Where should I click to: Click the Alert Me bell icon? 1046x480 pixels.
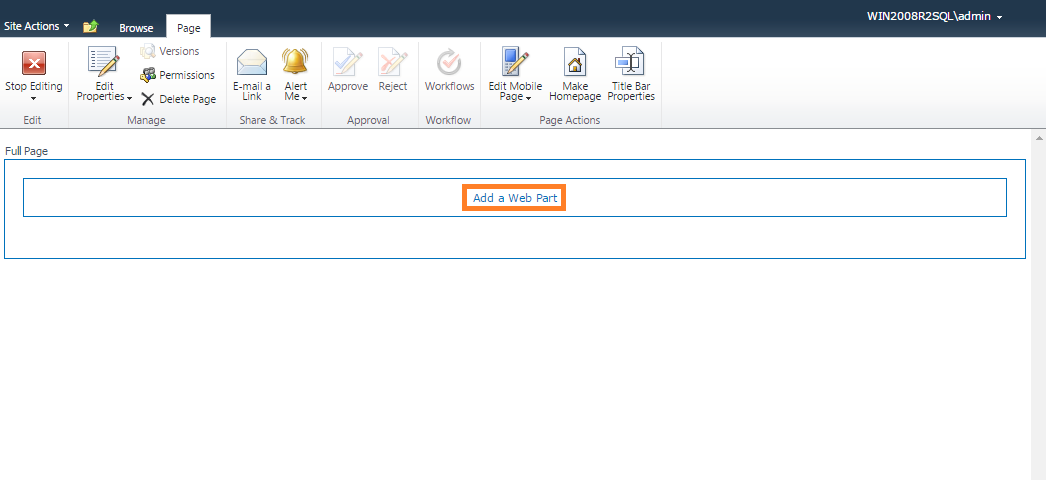pos(295,61)
